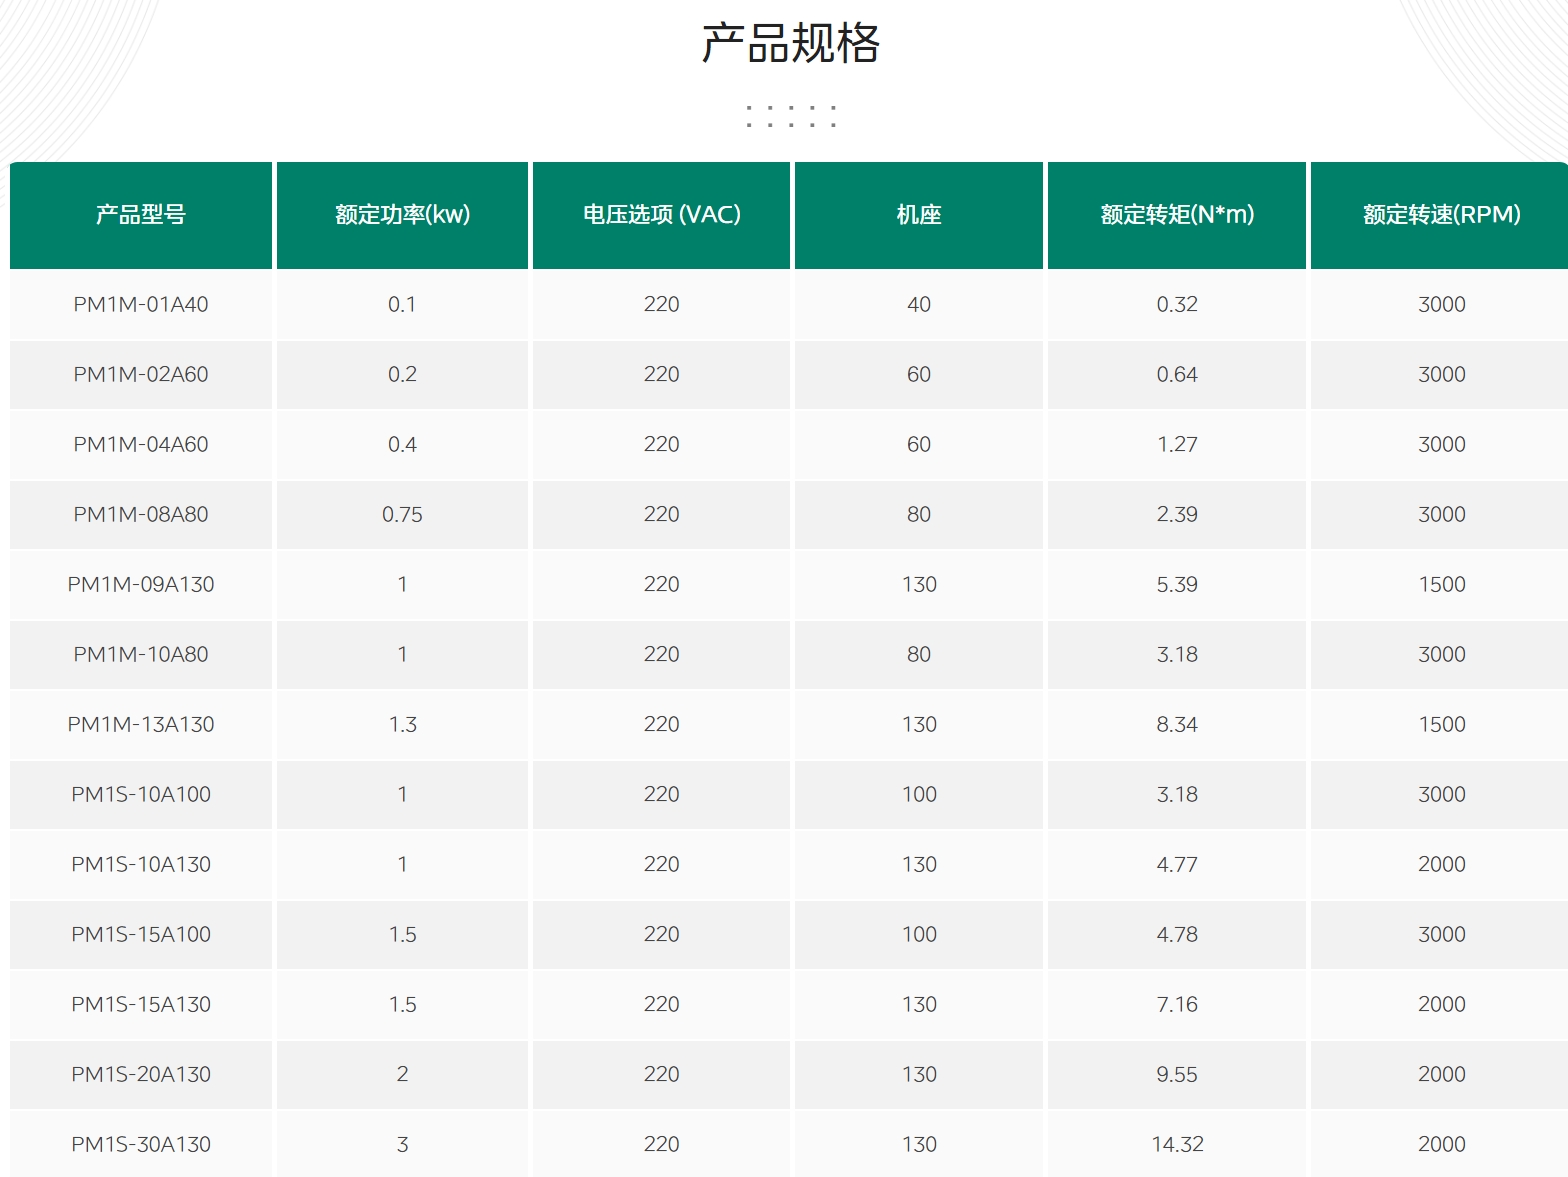This screenshot has width=1568, height=1177.
Task: Click the 产品规格 page title
Action: 790,44
